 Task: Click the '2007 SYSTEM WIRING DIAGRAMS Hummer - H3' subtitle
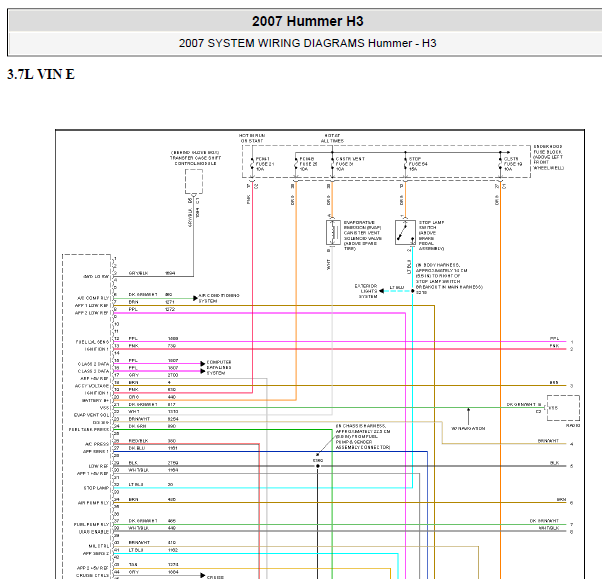point(308,43)
